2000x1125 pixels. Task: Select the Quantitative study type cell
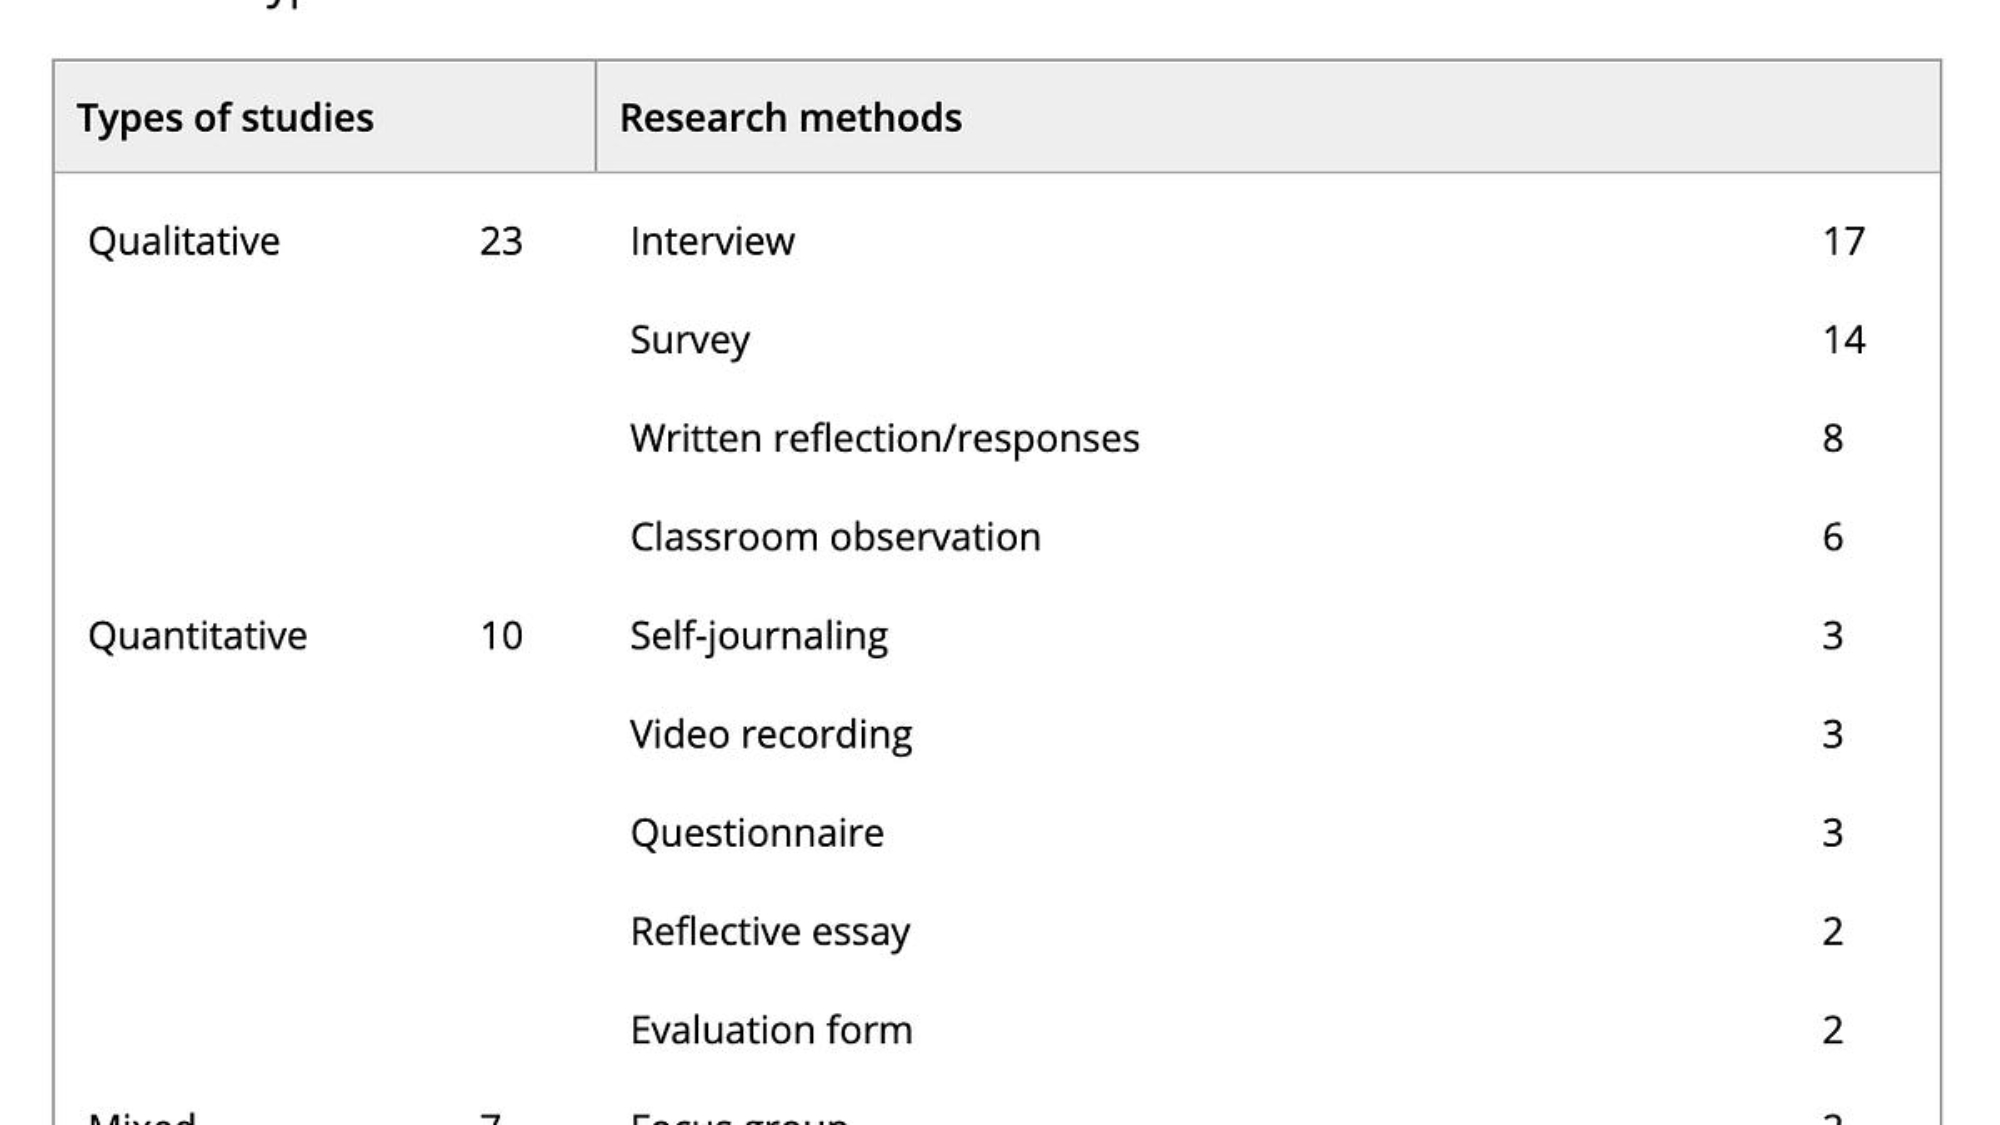coord(197,636)
